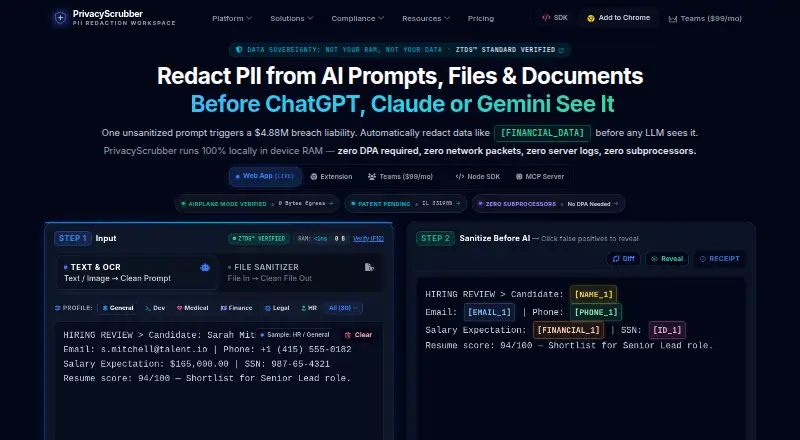Click the Clear button
Screen dimensions: 800x440
(358, 335)
